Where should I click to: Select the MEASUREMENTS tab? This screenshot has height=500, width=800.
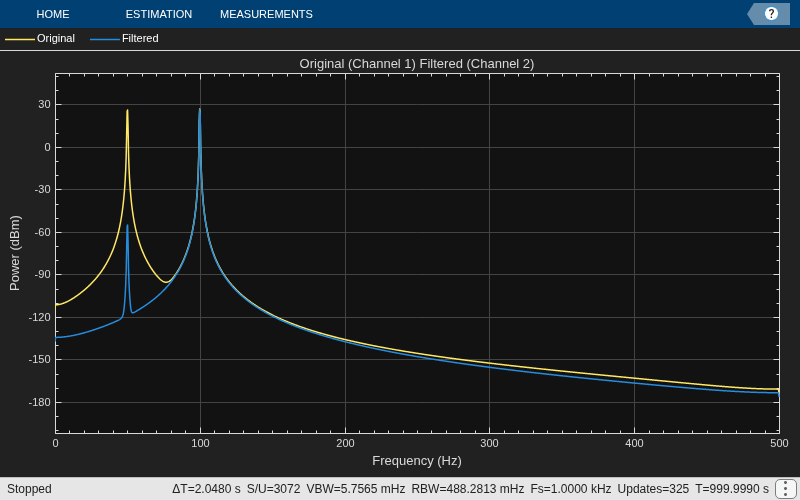click(266, 14)
